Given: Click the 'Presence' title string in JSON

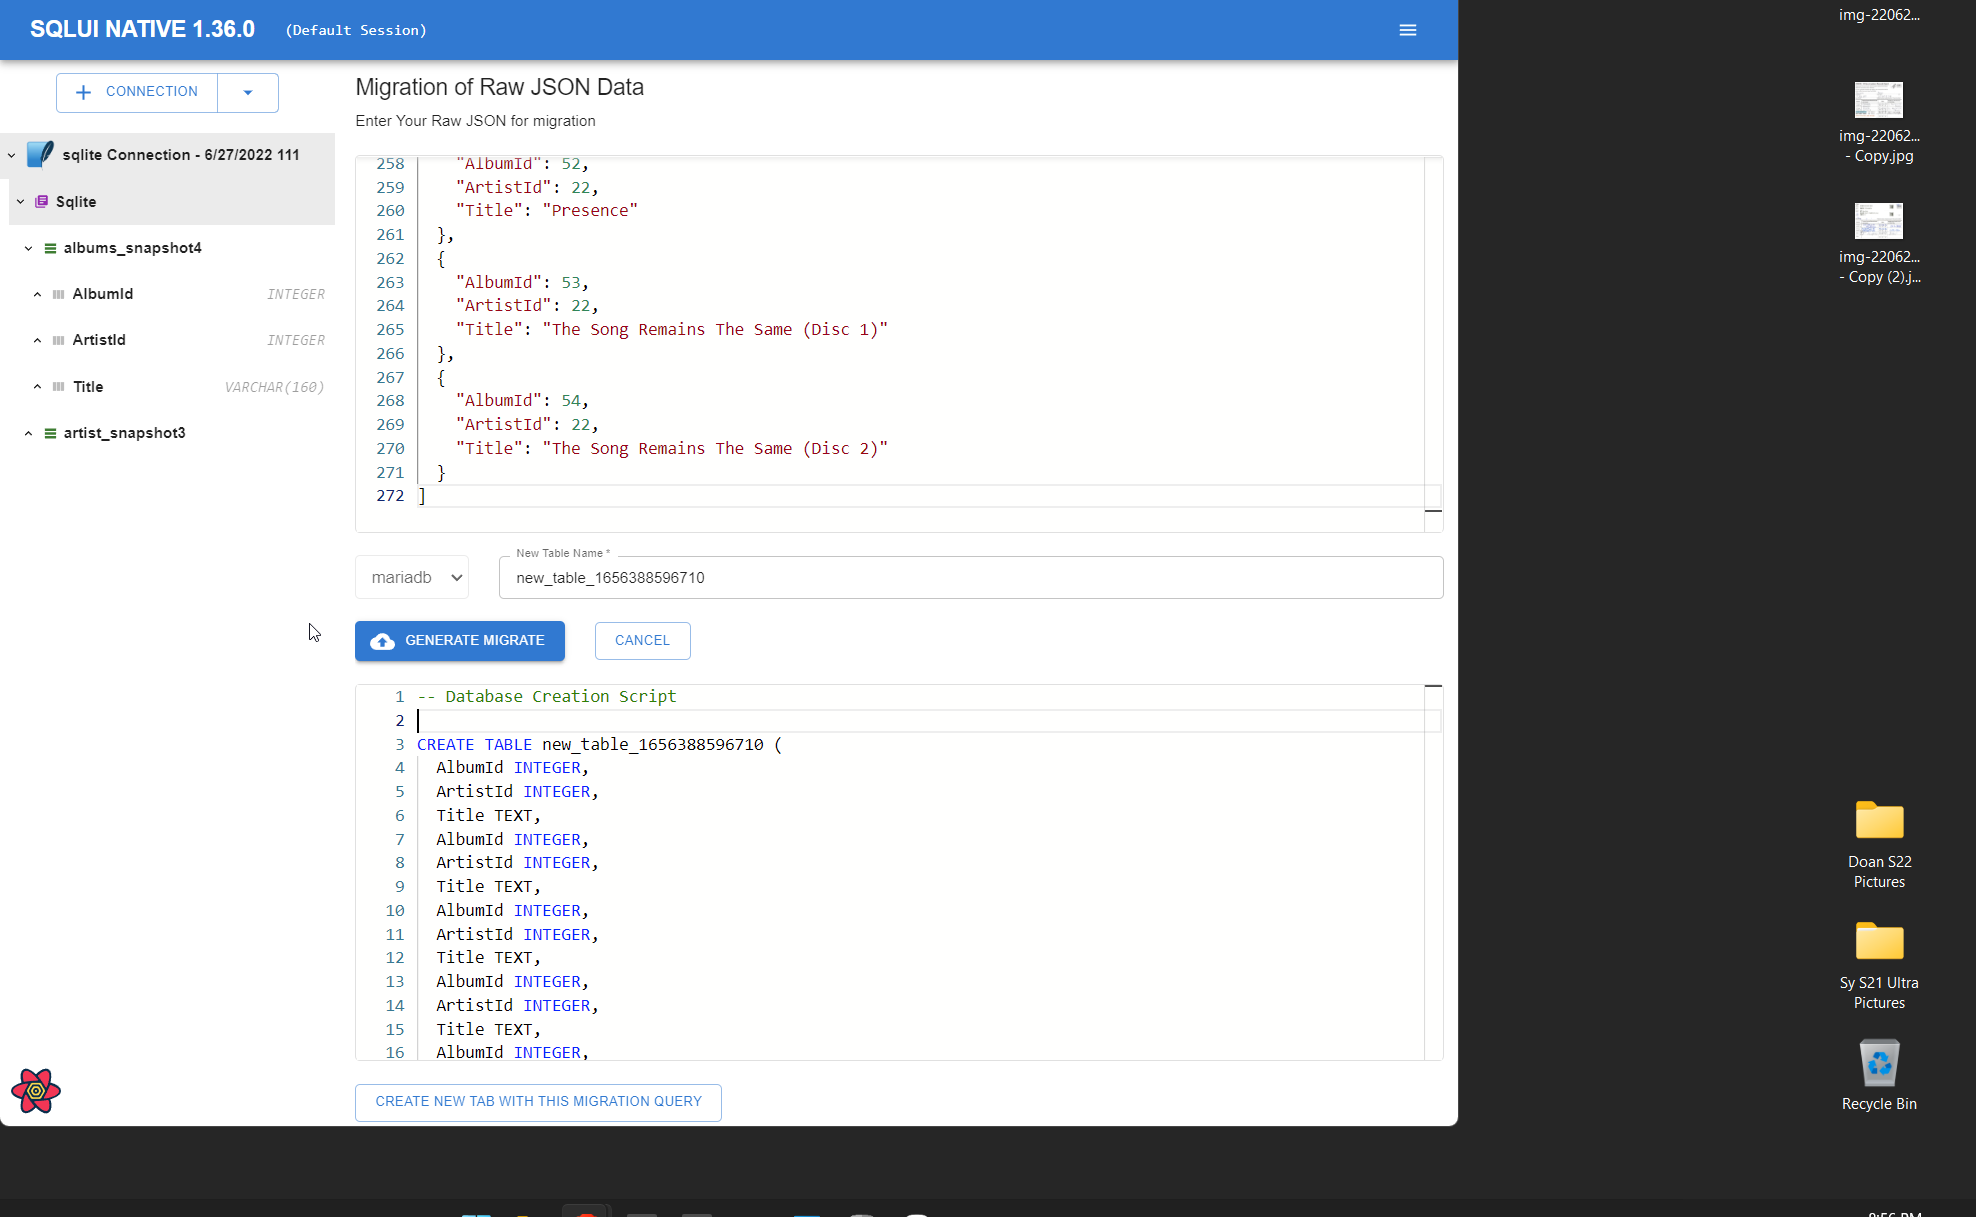Looking at the screenshot, I should [590, 211].
